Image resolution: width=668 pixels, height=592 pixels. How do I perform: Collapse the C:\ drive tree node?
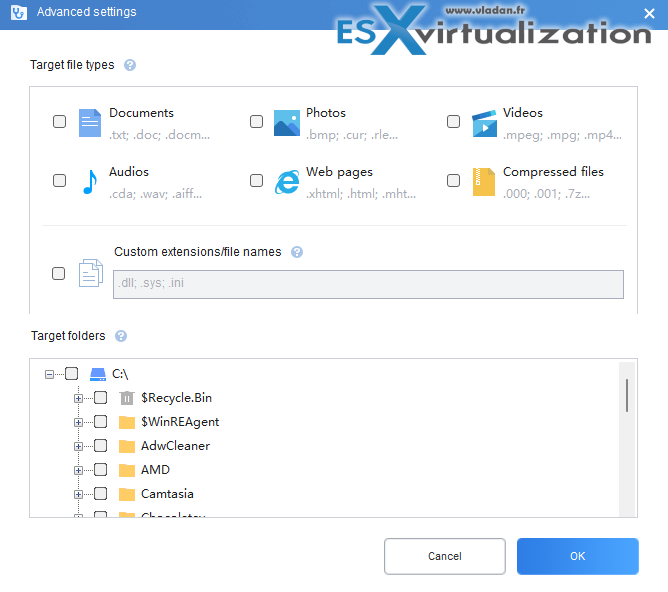pos(49,374)
